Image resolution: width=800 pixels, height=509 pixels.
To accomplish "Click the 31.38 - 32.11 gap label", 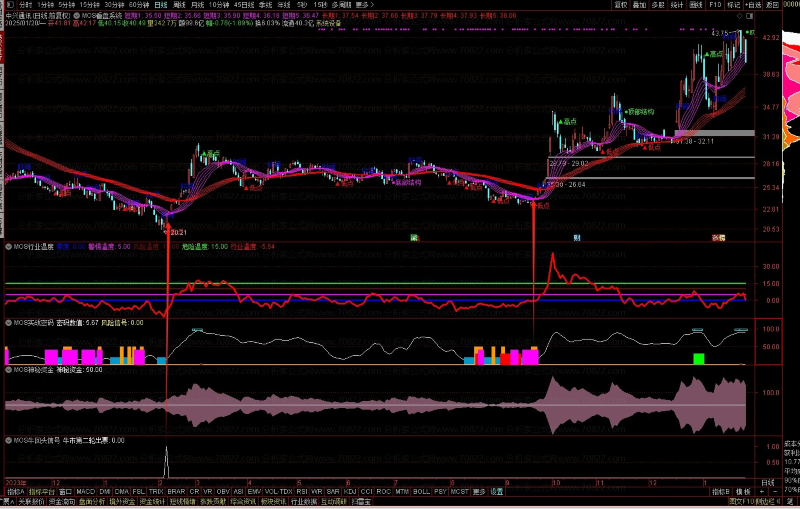I will point(694,141).
